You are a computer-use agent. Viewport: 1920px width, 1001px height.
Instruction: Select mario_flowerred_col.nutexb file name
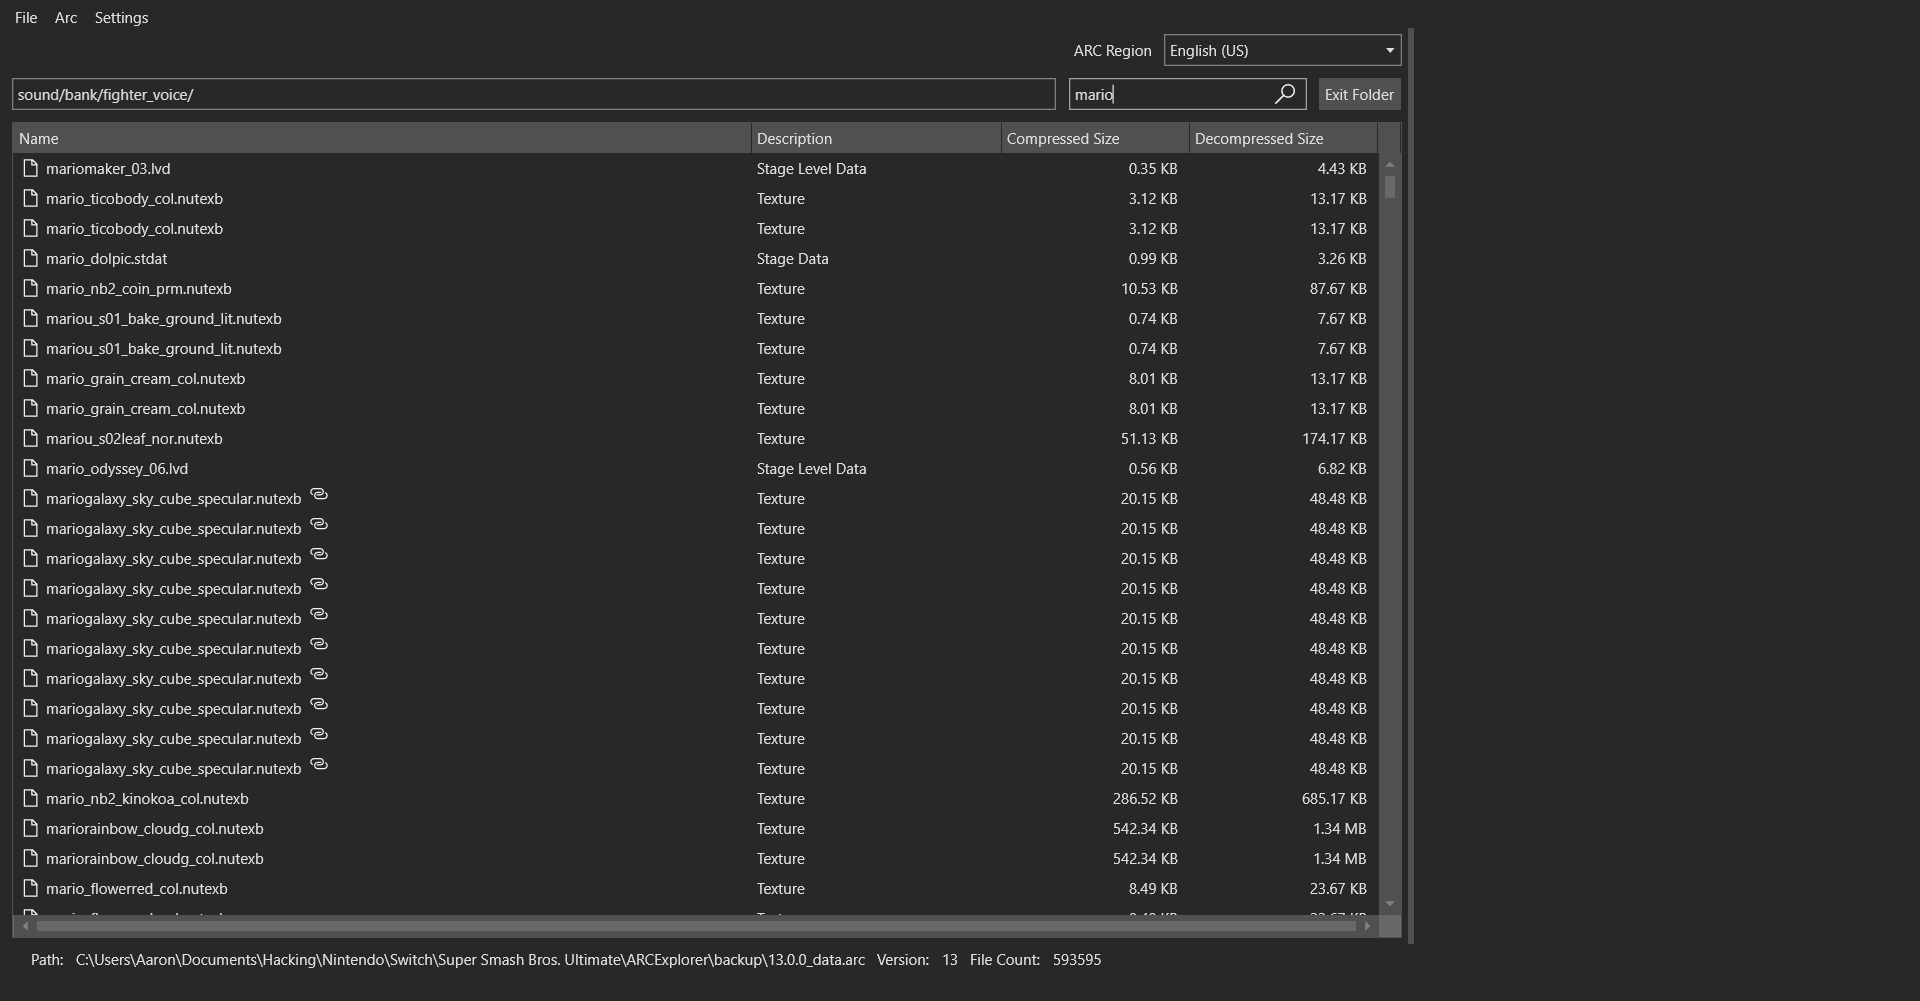coord(137,889)
